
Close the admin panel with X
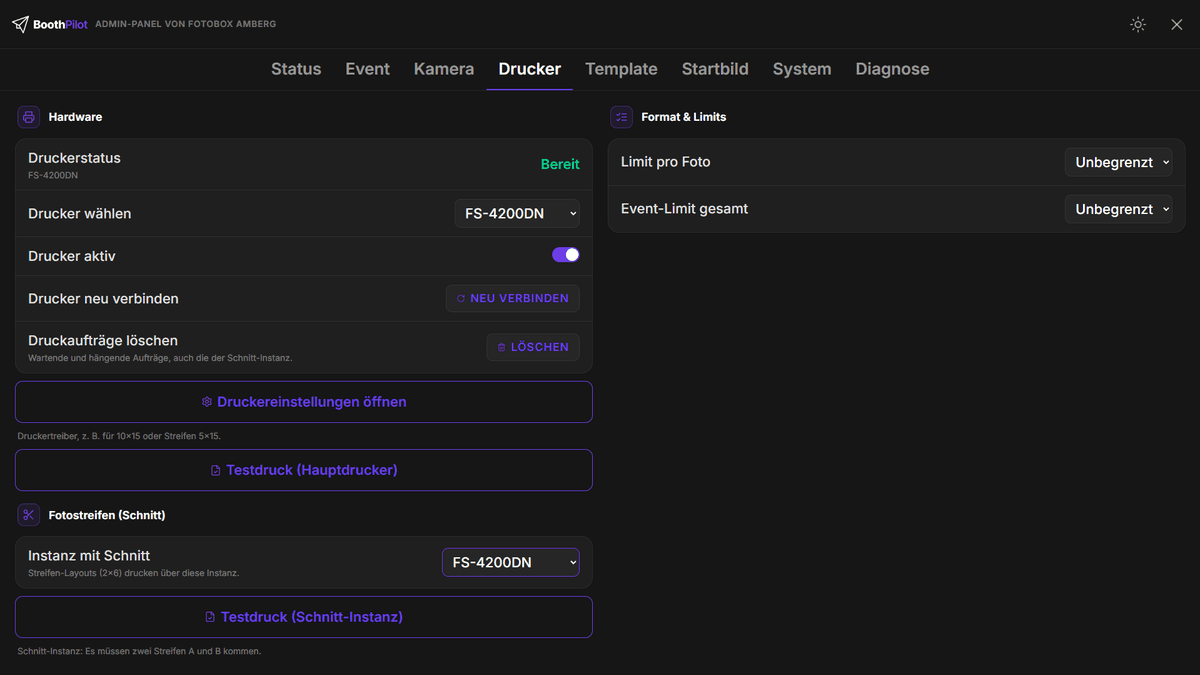tap(1177, 24)
